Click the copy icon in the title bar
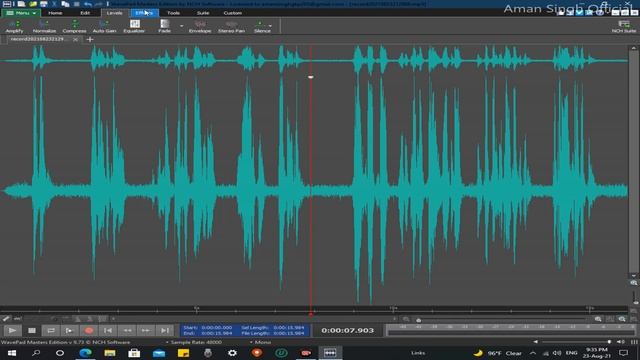The width and height of the screenshot is (640, 360). pos(65,4)
